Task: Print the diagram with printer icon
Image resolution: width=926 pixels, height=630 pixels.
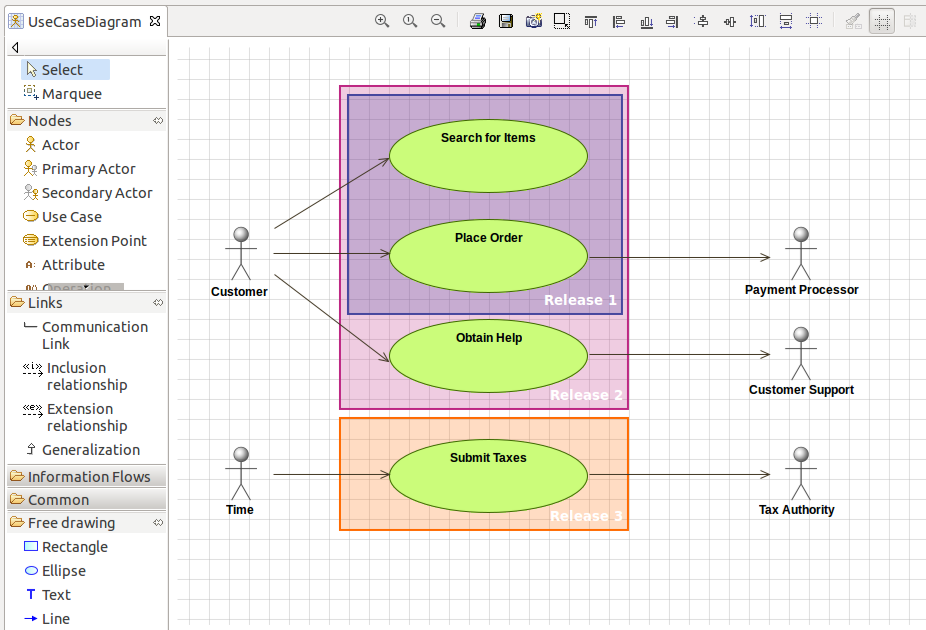Action: 478,21
